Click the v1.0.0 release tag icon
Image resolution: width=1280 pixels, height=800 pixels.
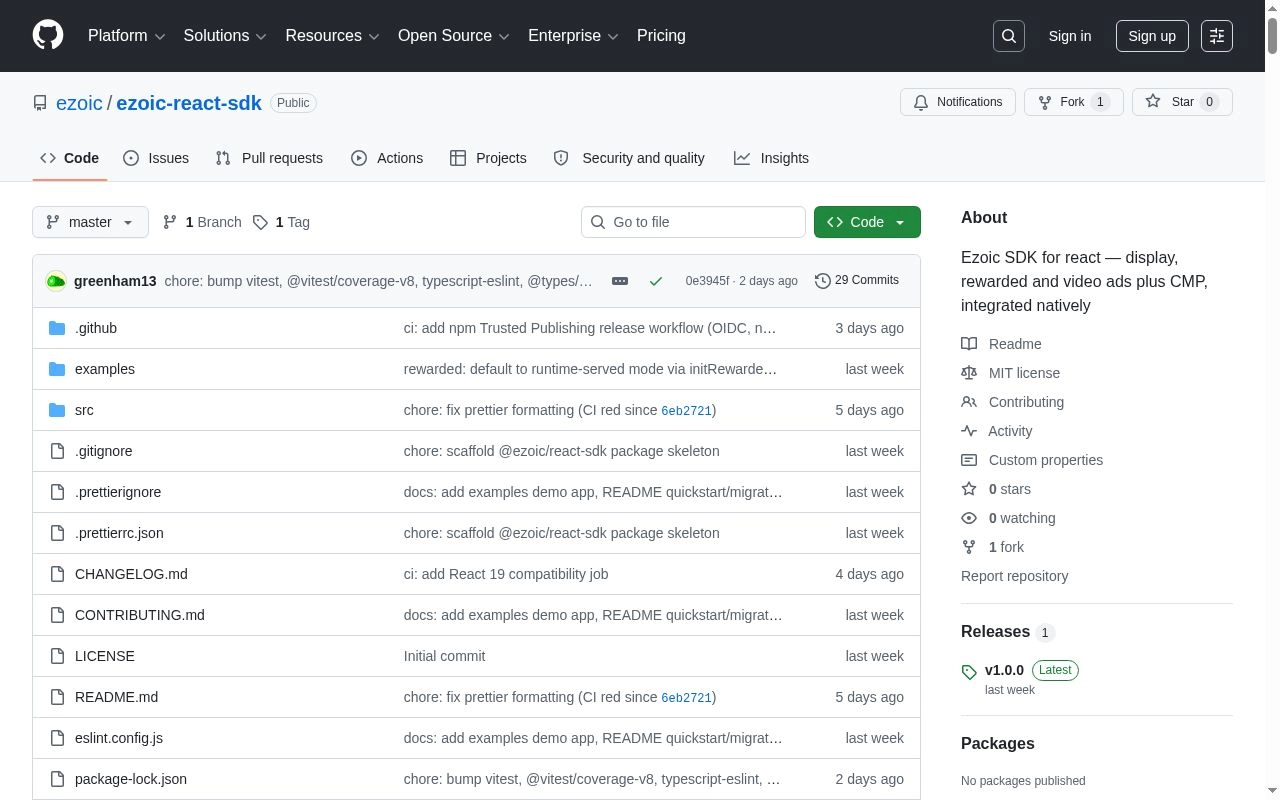point(969,672)
